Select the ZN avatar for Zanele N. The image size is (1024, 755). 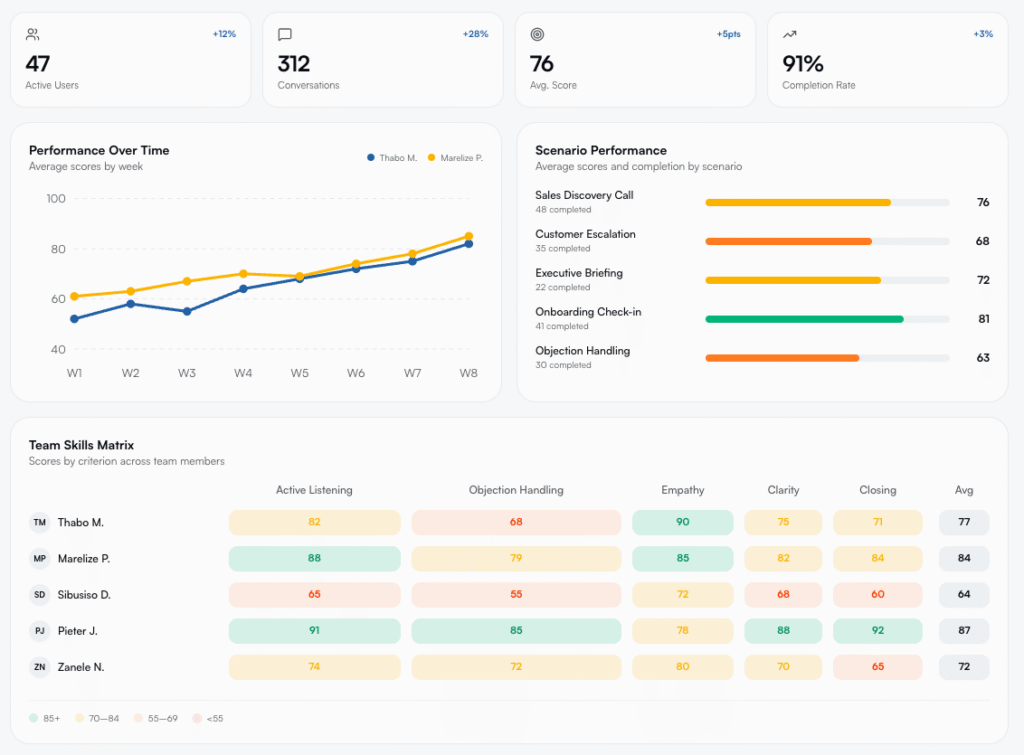click(40, 667)
